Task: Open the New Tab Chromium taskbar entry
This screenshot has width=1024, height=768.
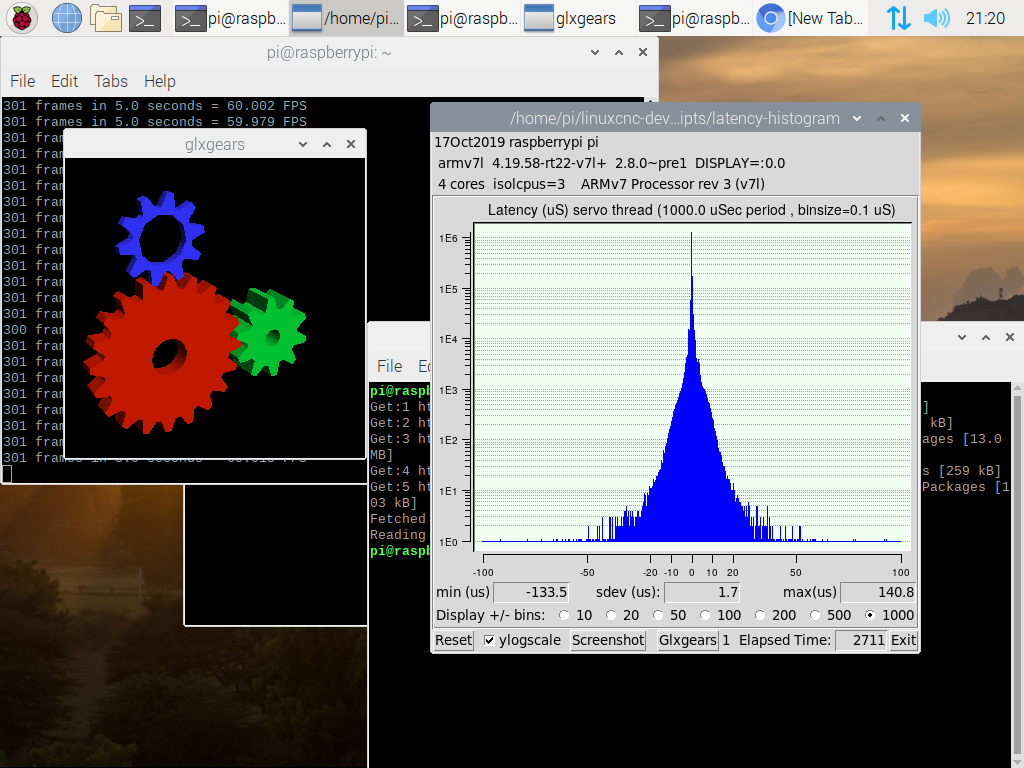Action: pyautogui.click(x=811, y=18)
